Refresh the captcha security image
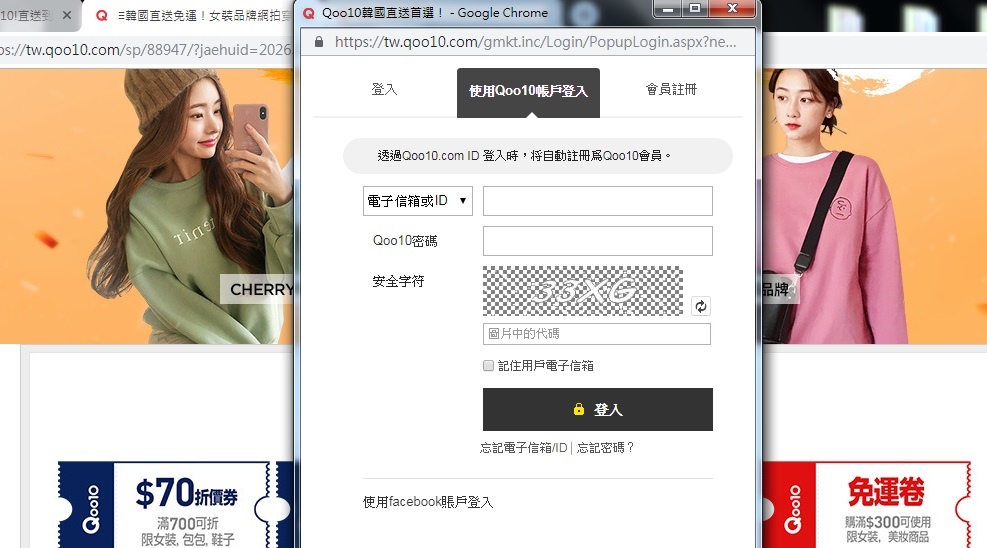The image size is (987, 548). [701, 306]
